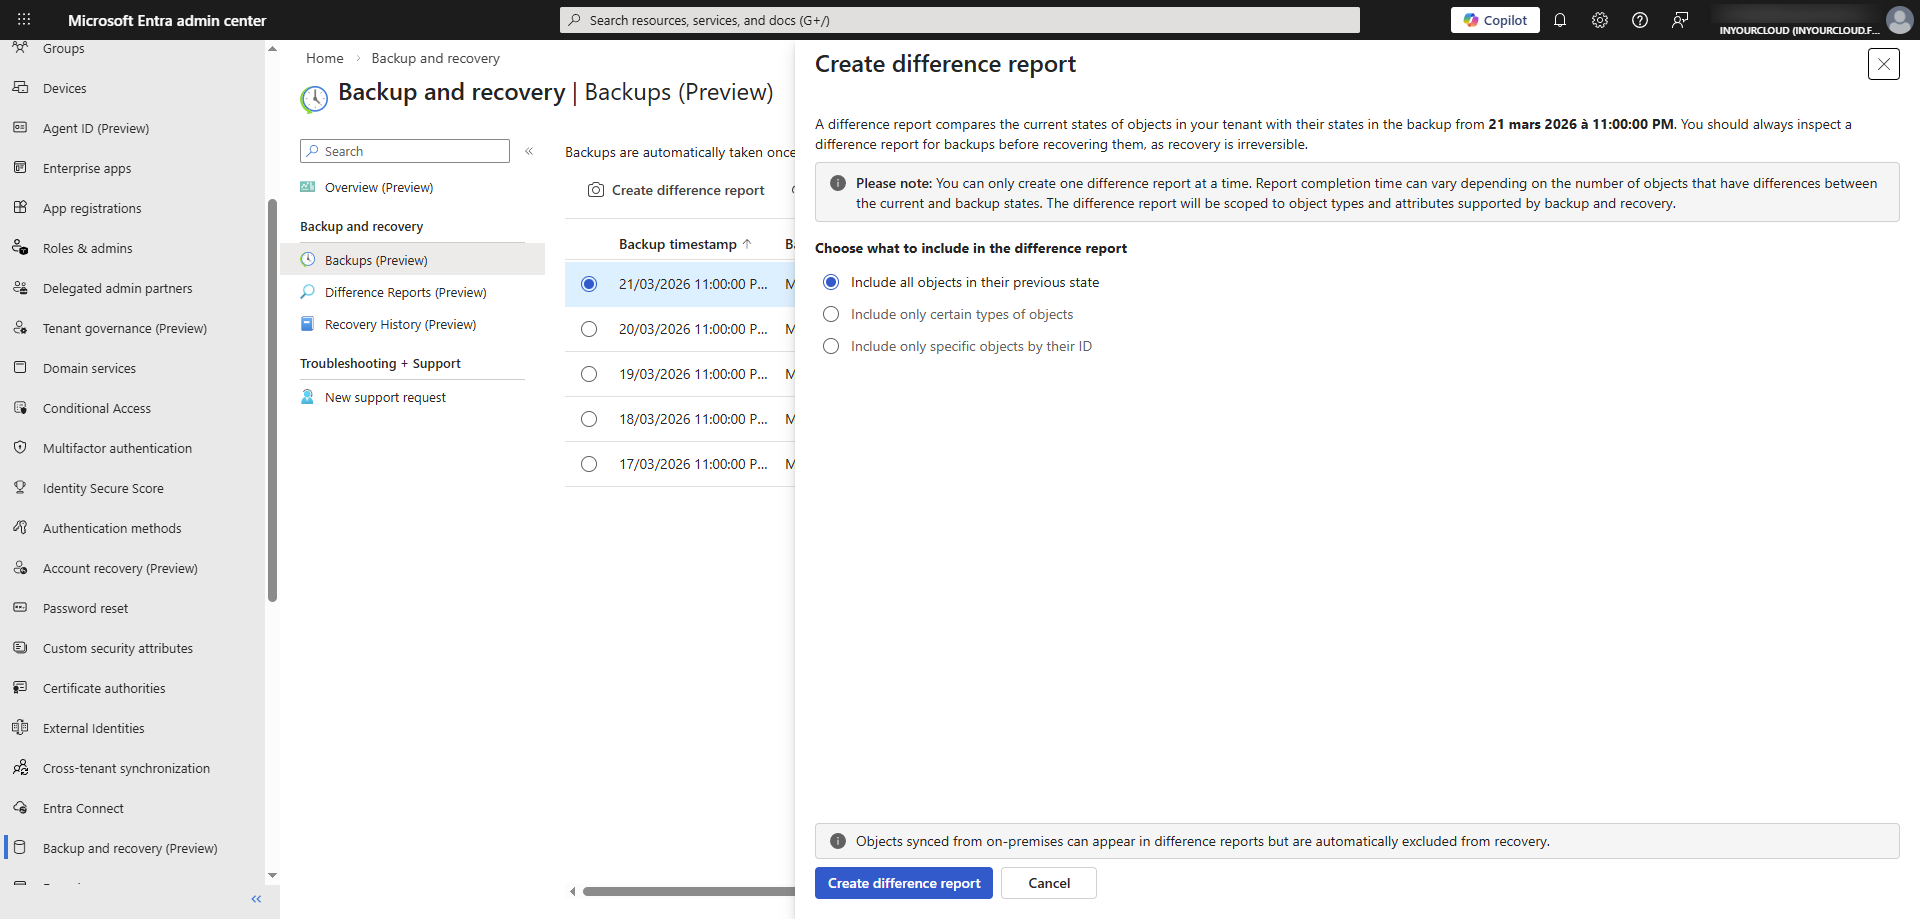Open the settings gear icon
The height and width of the screenshot is (919, 1920).
(1600, 20)
